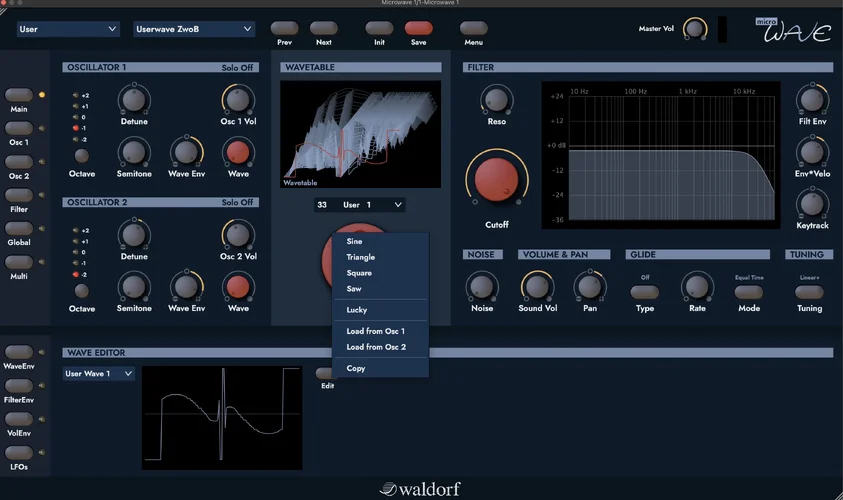Switch to the Multi page
Viewport: 843px width, 500px height.
[x=19, y=262]
